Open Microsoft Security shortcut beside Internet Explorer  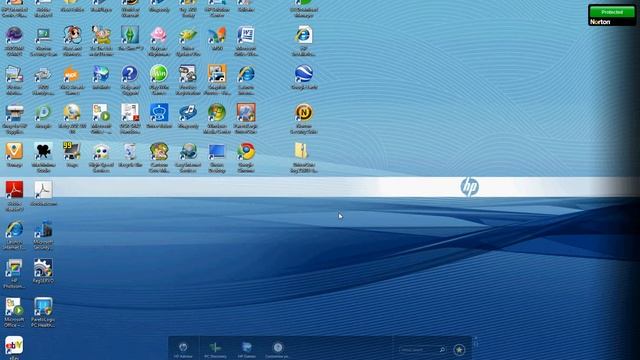pos(43,229)
